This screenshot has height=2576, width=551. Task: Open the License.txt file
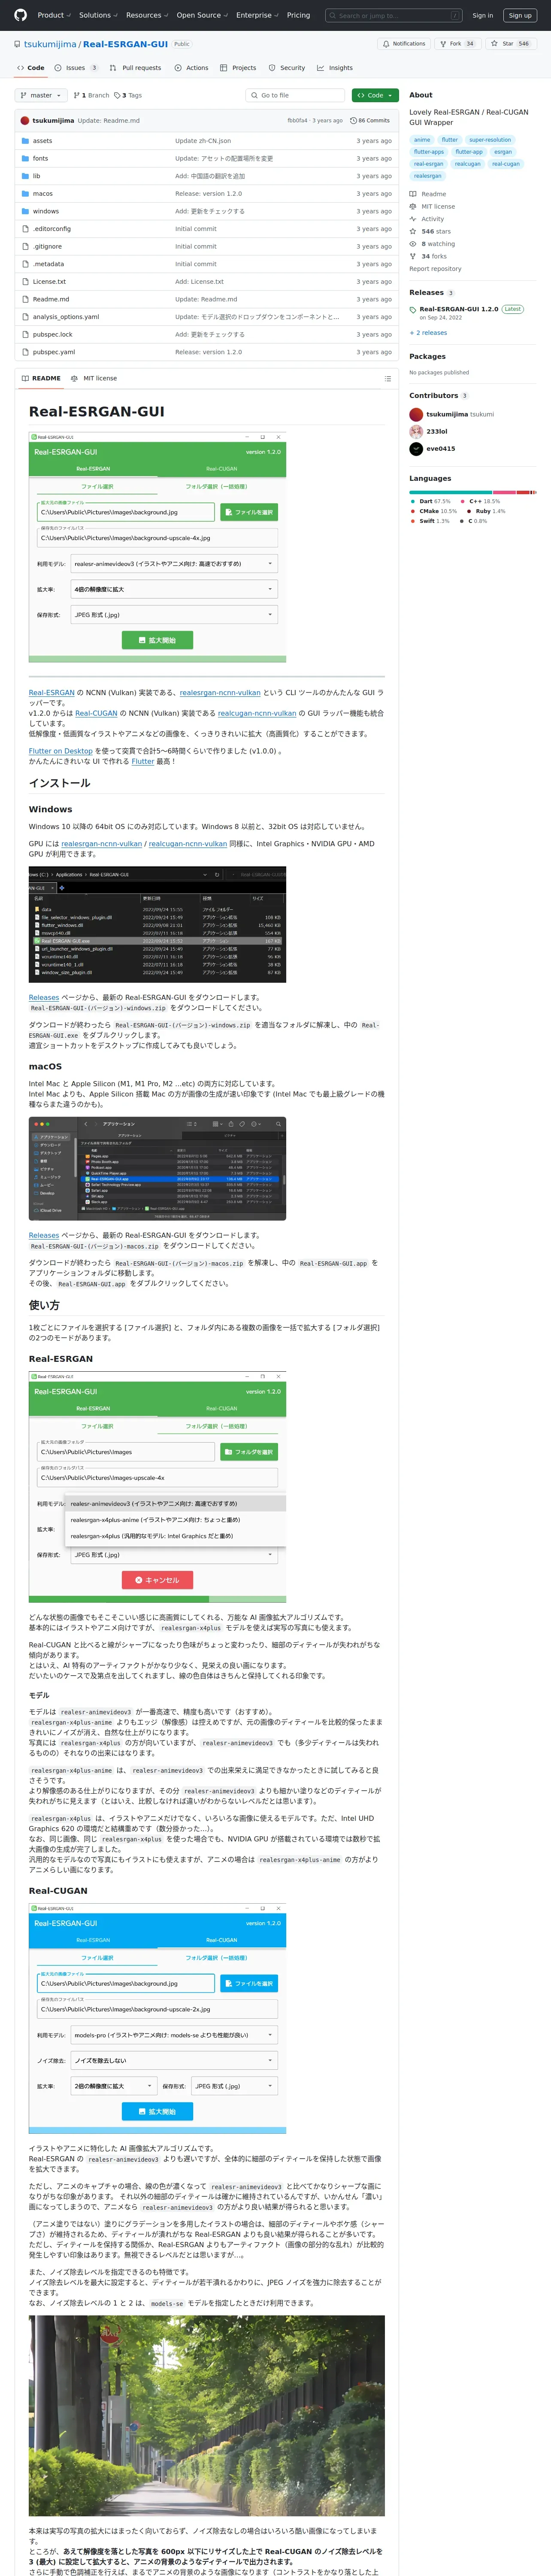49,282
